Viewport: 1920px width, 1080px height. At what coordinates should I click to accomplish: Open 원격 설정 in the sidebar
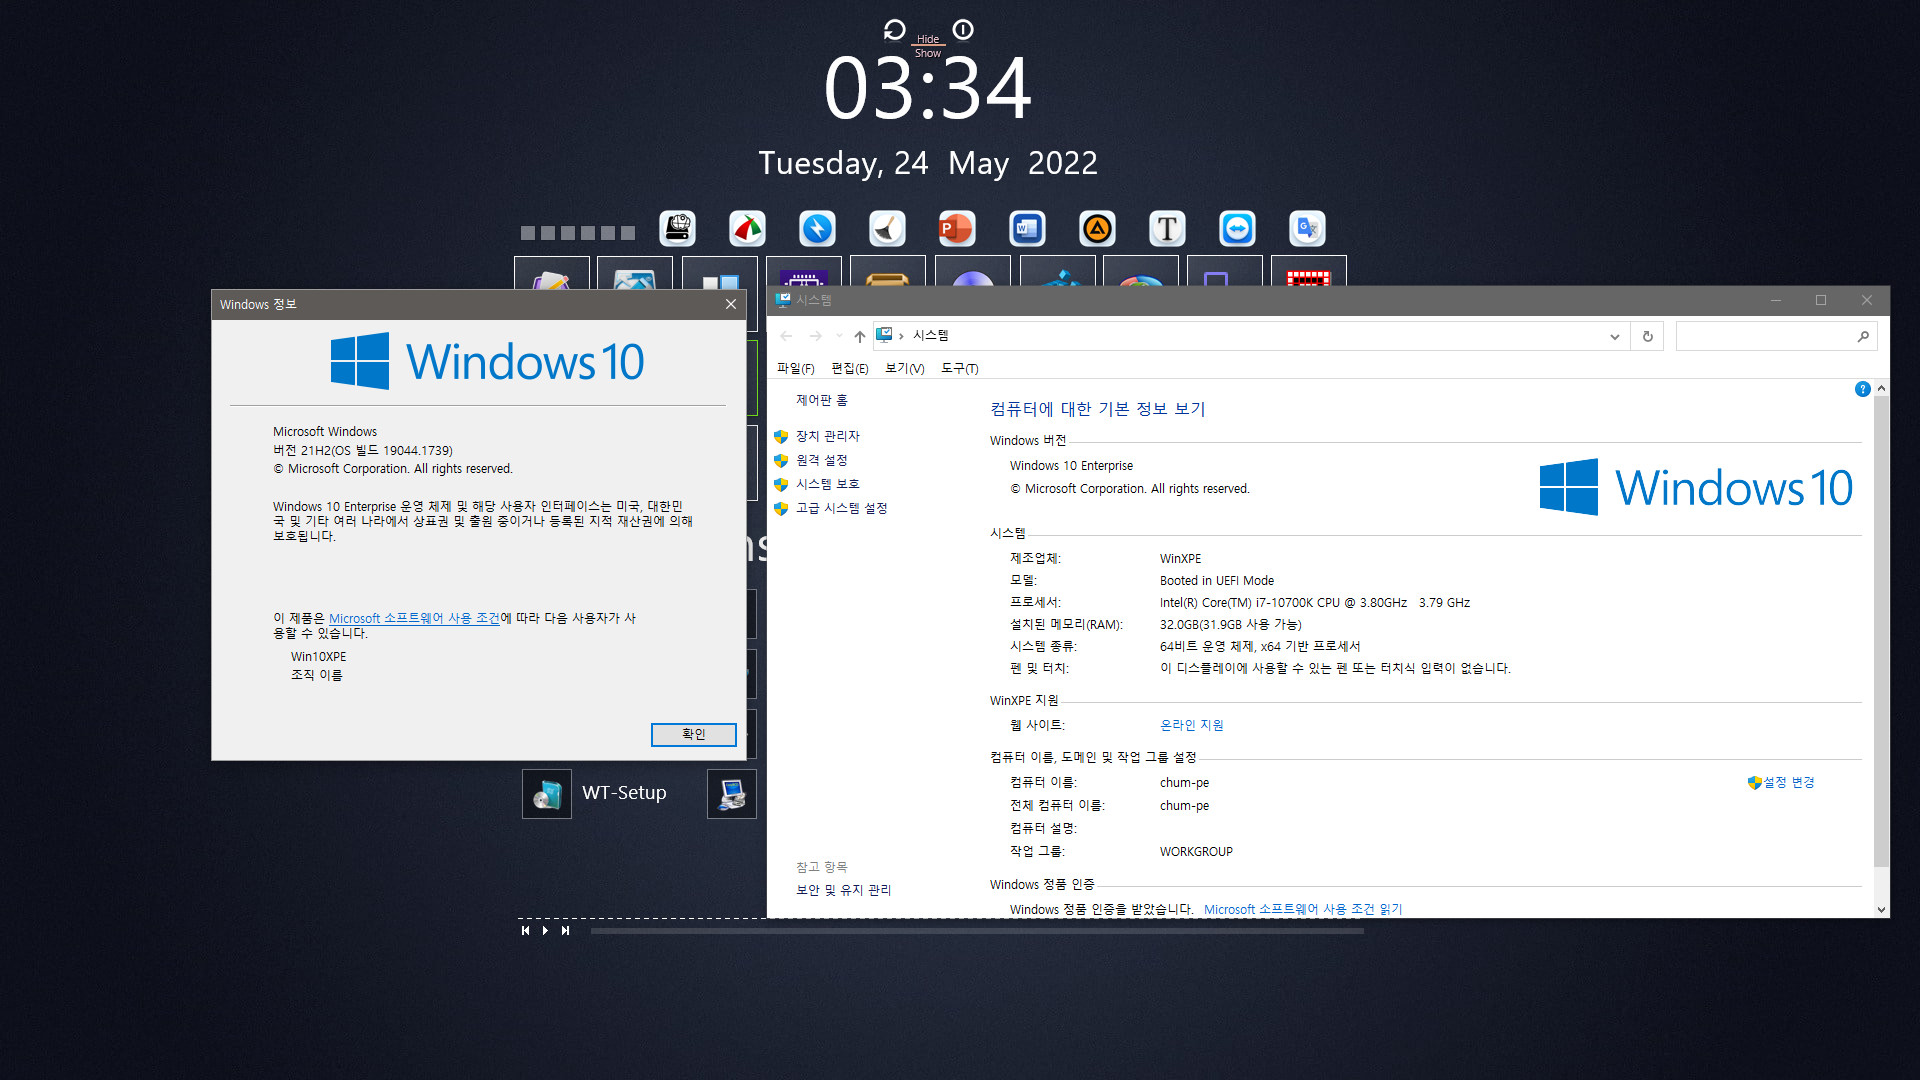coord(822,460)
